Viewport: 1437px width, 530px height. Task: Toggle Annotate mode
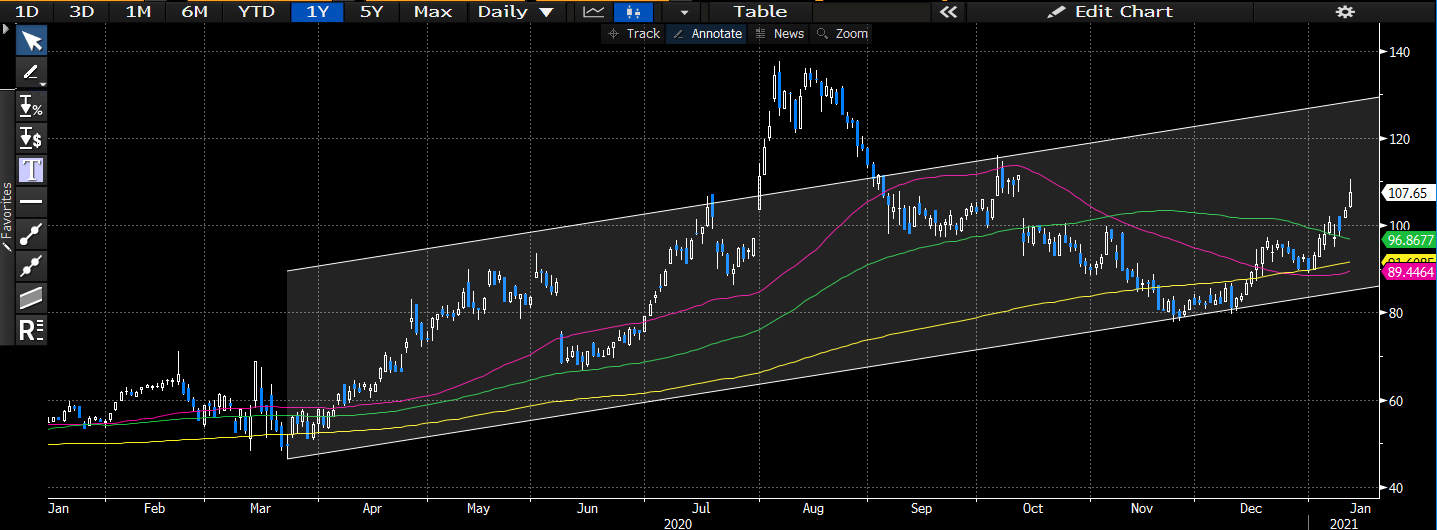click(706, 34)
